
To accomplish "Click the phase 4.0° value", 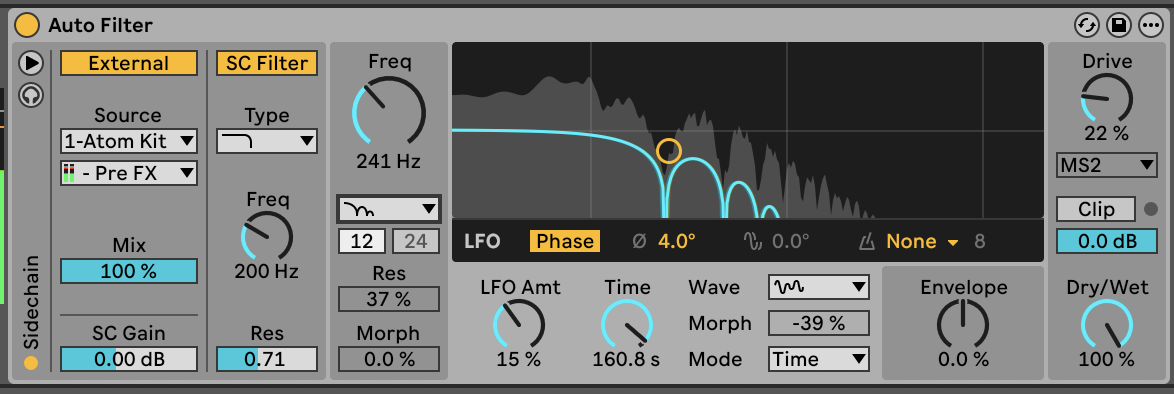I will [x=677, y=241].
